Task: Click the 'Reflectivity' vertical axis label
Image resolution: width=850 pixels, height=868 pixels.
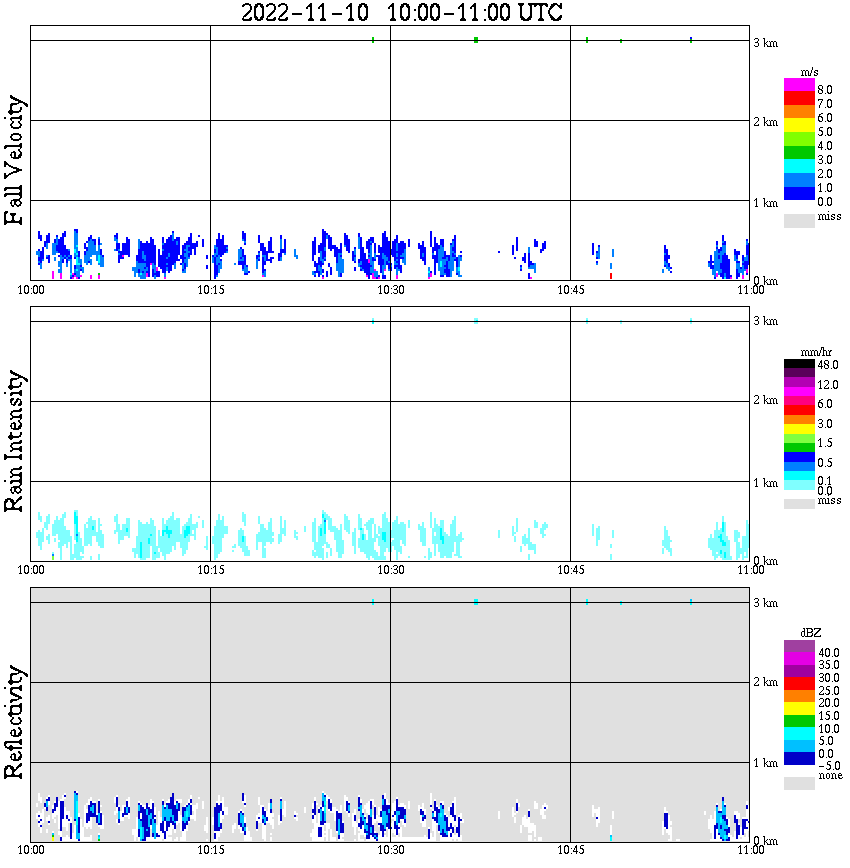Action: 14,722
